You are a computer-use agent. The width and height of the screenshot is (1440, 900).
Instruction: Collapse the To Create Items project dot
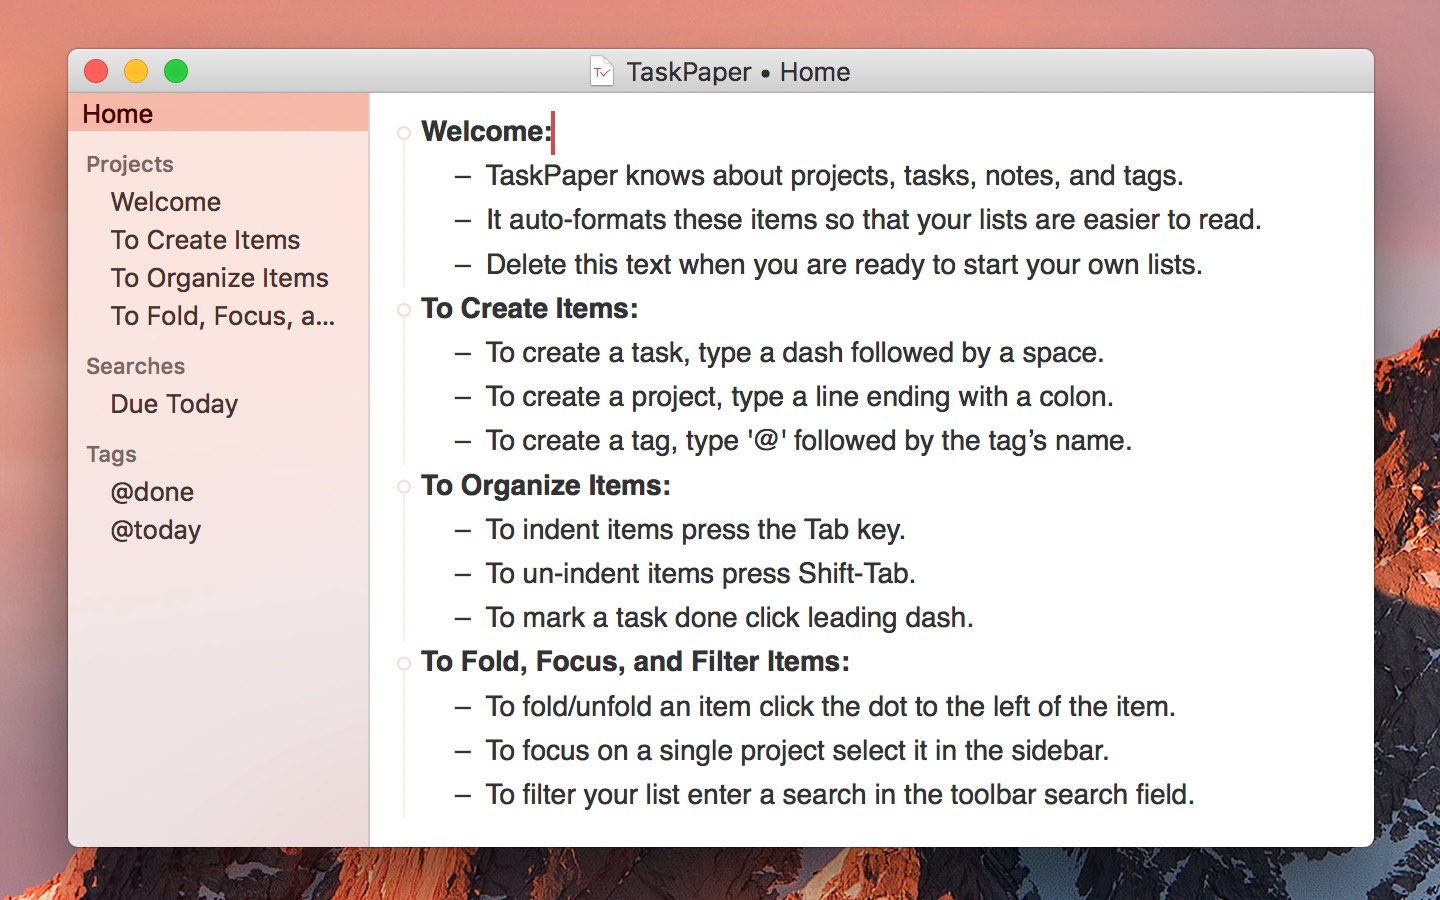click(x=404, y=310)
